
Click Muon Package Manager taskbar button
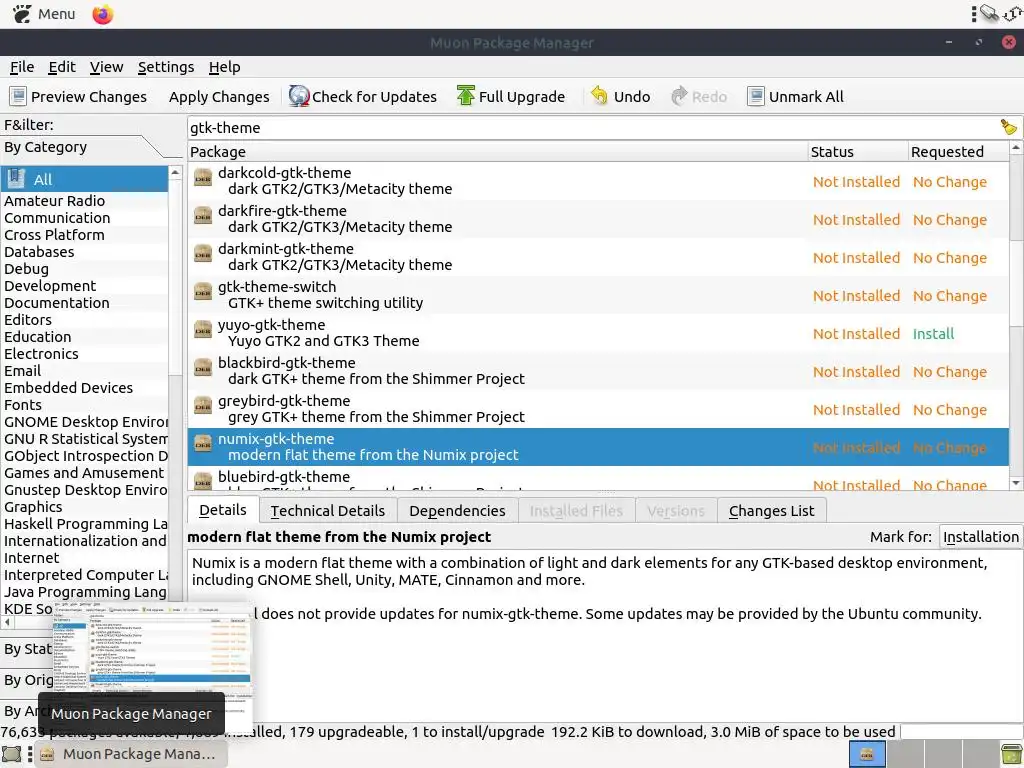[131, 754]
